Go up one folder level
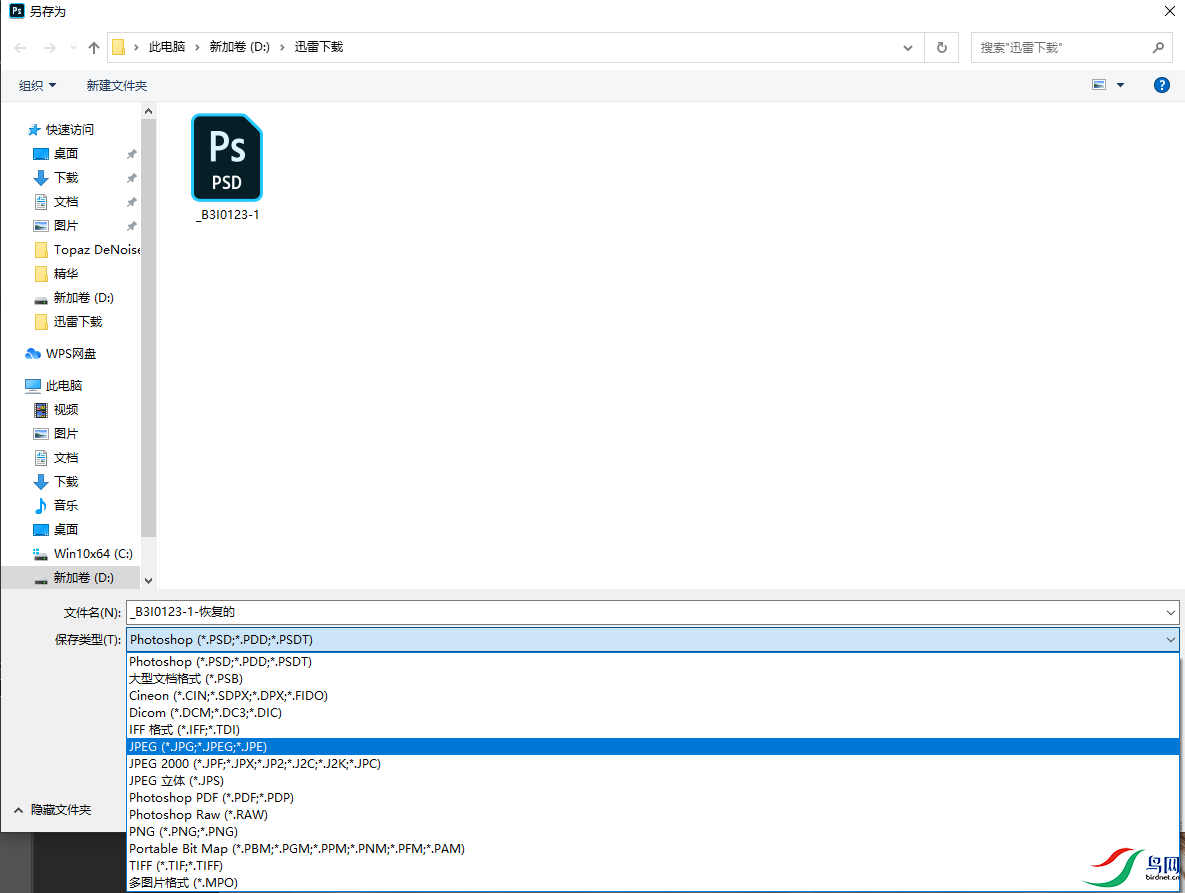 point(94,48)
